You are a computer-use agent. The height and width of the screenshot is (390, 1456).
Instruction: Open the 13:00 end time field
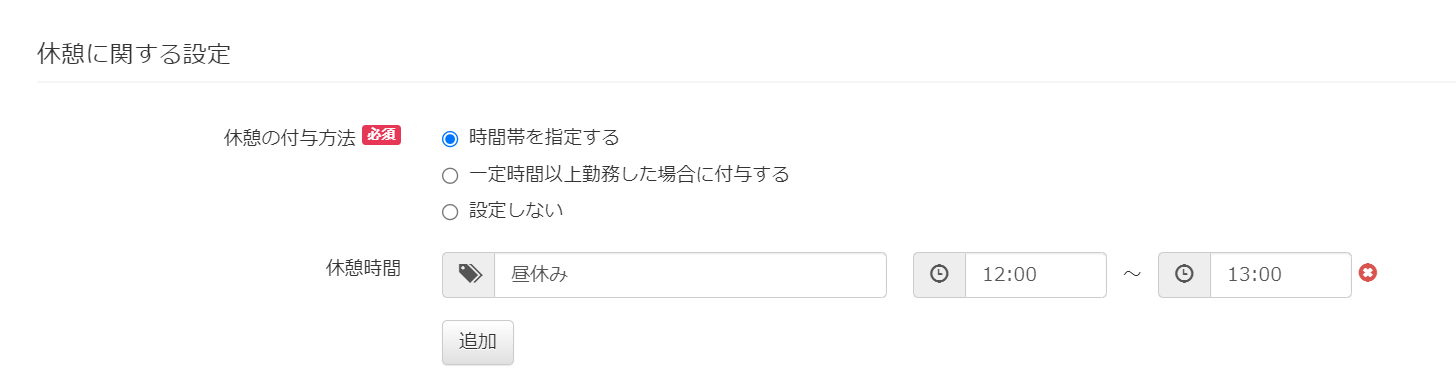pyautogui.click(x=1281, y=275)
